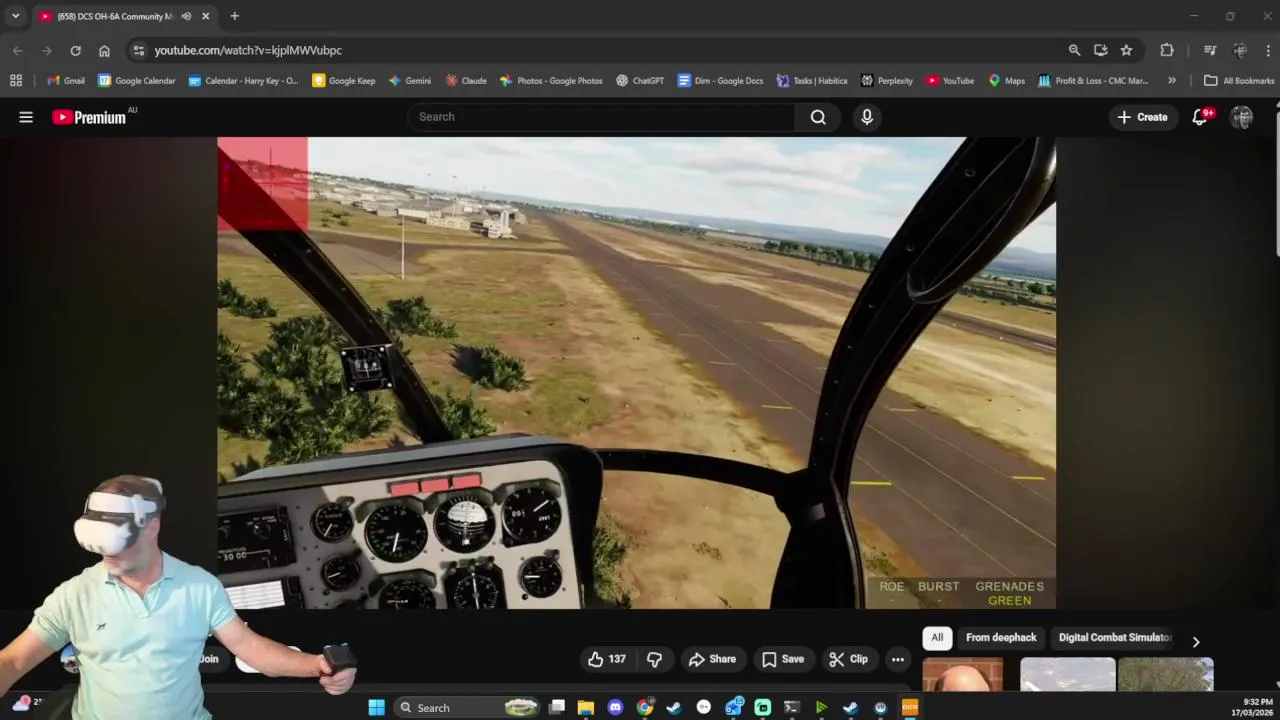The image size is (1280, 720).
Task: Open the Maps bookmark
Action: click(1007, 80)
